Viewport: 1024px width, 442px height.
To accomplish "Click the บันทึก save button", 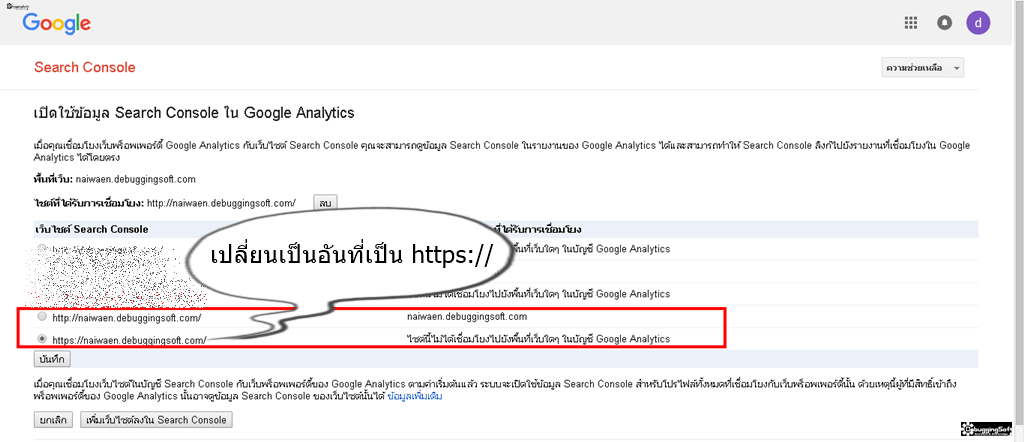I will (52, 360).
